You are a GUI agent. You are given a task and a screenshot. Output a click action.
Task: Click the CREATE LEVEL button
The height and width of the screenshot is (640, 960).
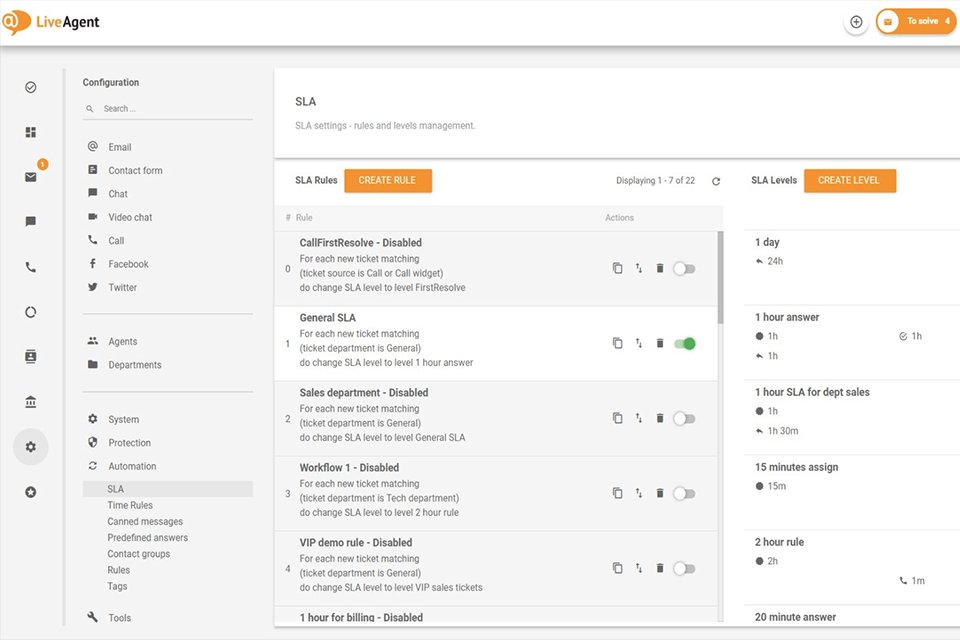point(849,181)
